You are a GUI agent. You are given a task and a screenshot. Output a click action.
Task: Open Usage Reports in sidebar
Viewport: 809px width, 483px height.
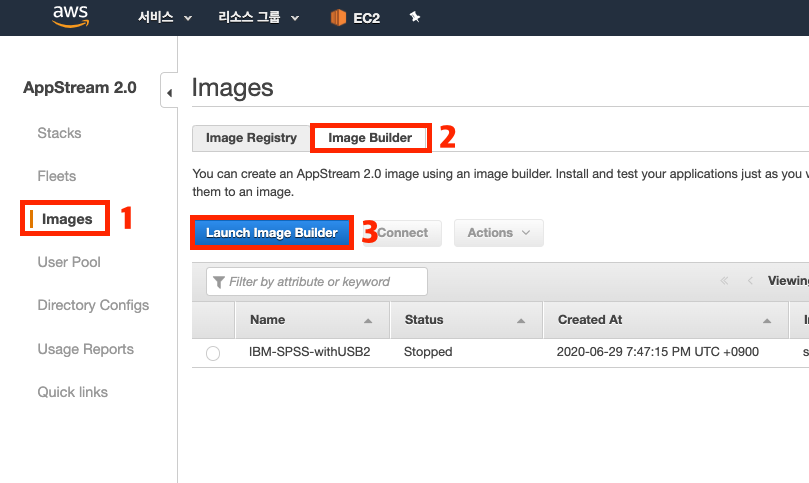click(86, 349)
